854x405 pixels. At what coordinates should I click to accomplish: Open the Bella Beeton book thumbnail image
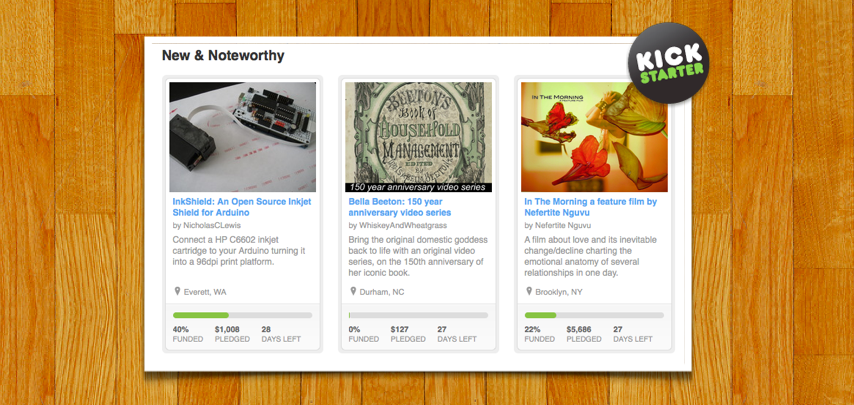point(419,132)
